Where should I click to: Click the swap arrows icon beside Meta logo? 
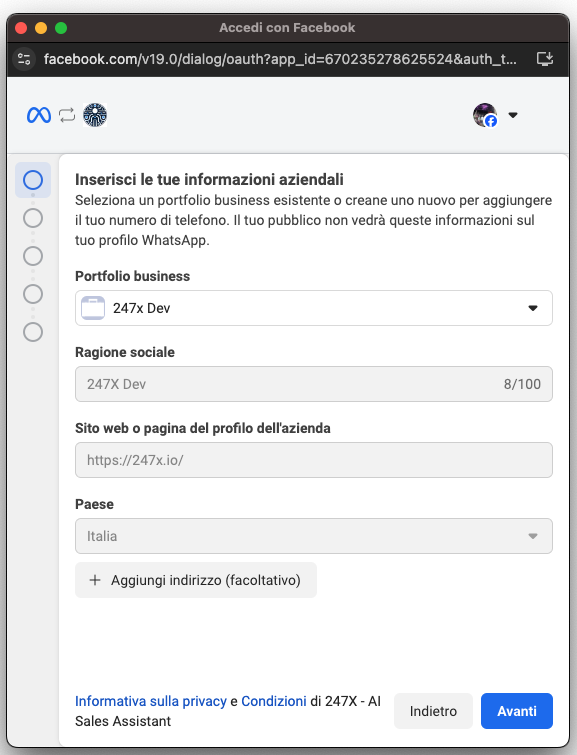click(x=67, y=115)
